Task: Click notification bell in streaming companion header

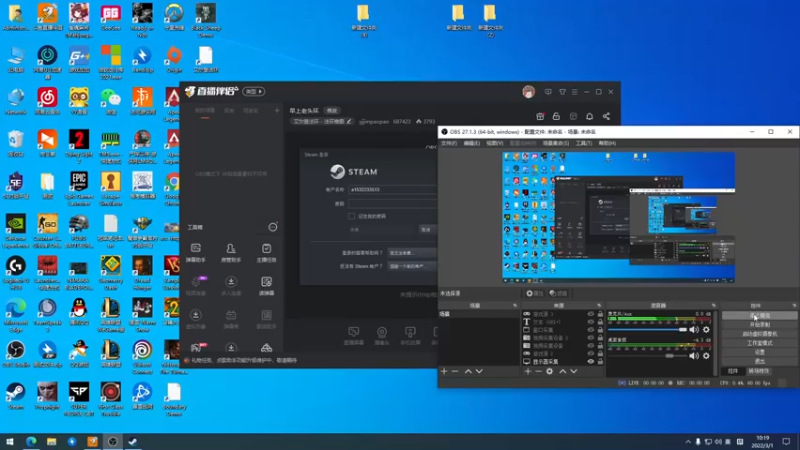Action: pyautogui.click(x=589, y=116)
